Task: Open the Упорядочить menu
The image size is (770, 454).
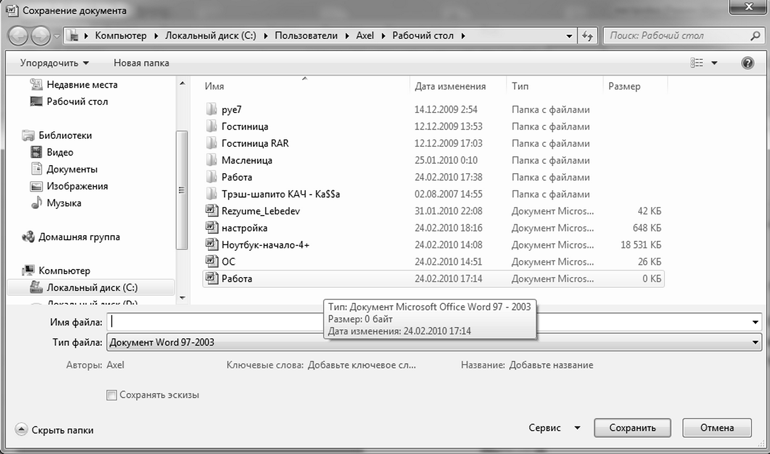Action: click(61, 63)
